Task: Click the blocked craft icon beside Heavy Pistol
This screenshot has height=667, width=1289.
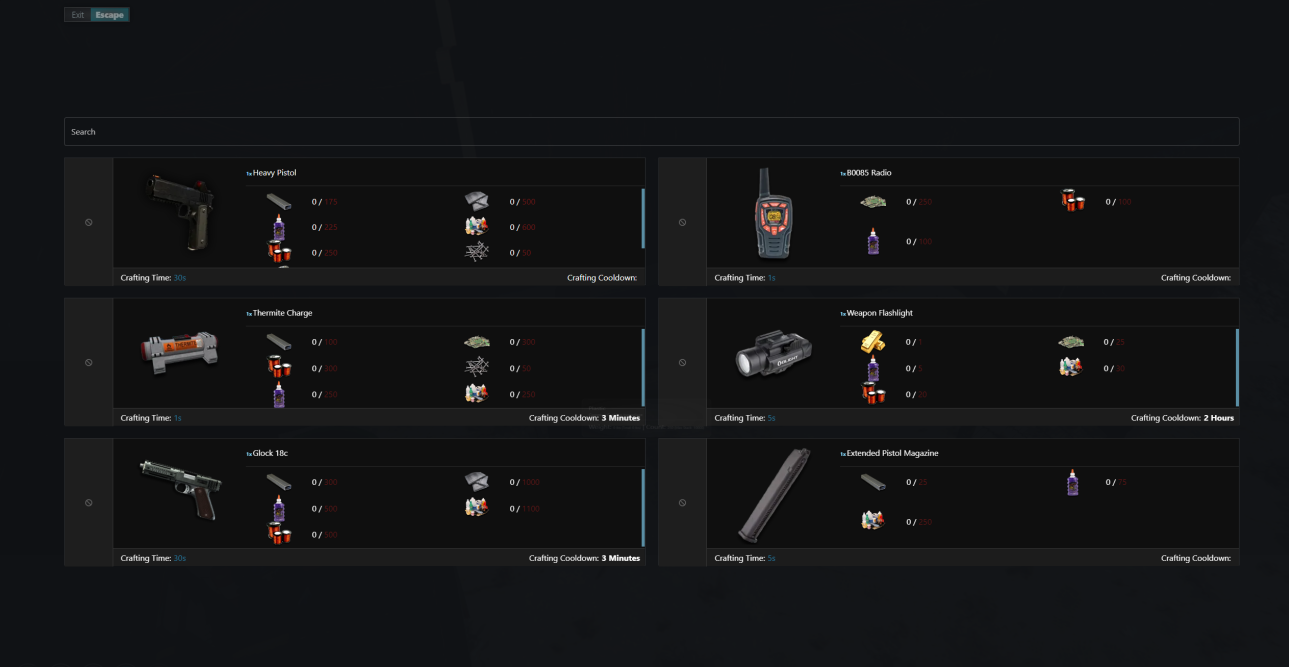Action: (x=89, y=222)
